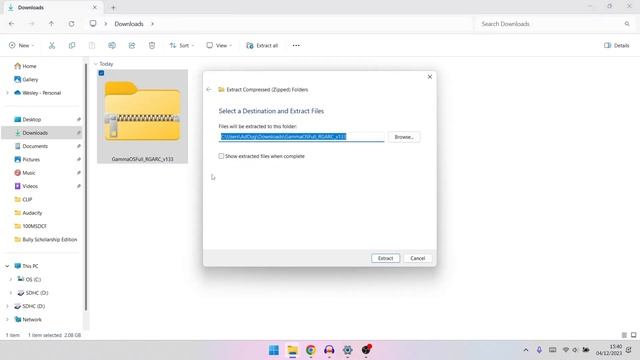
Task: Close the Extract Compressed Folders dialog
Action: tap(430, 77)
